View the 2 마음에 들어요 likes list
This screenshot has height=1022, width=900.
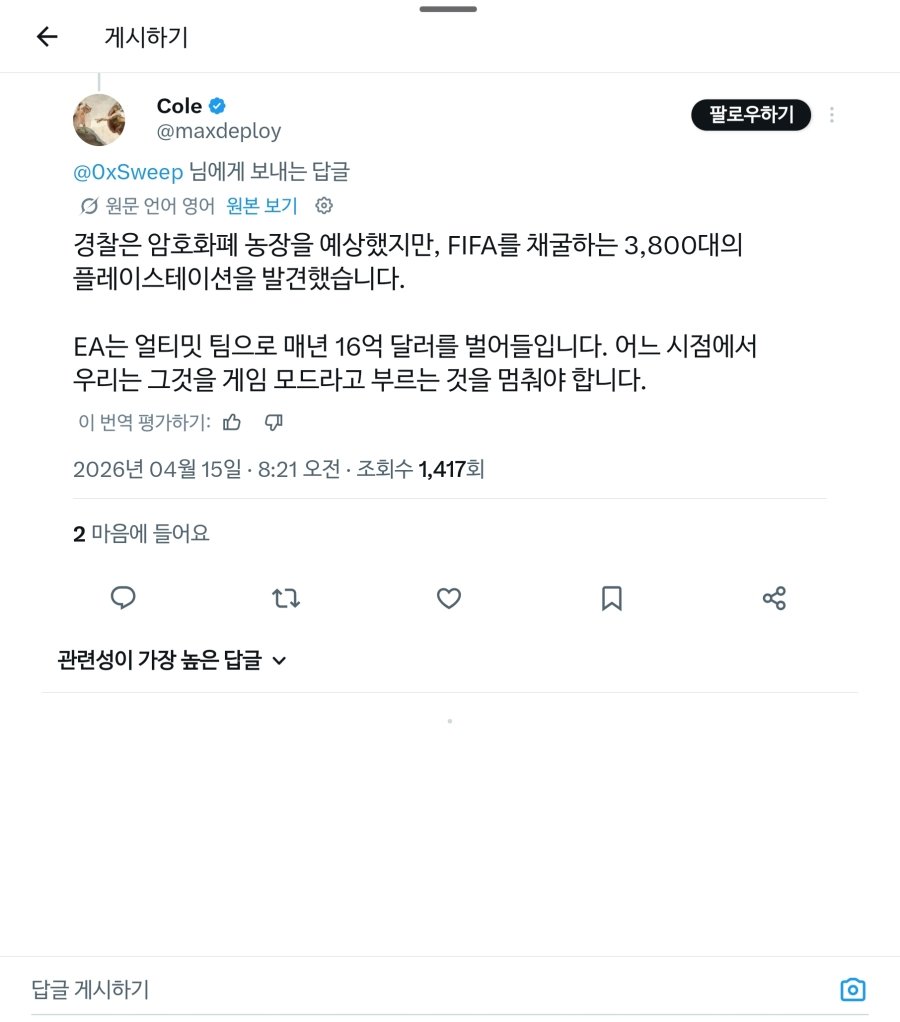pos(141,534)
